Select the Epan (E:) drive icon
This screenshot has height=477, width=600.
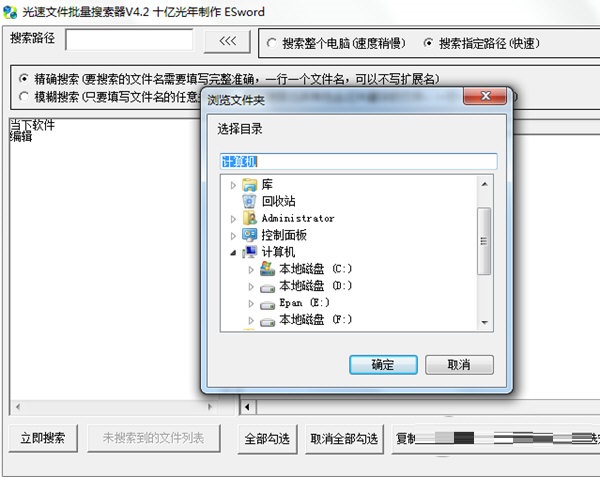(x=267, y=305)
